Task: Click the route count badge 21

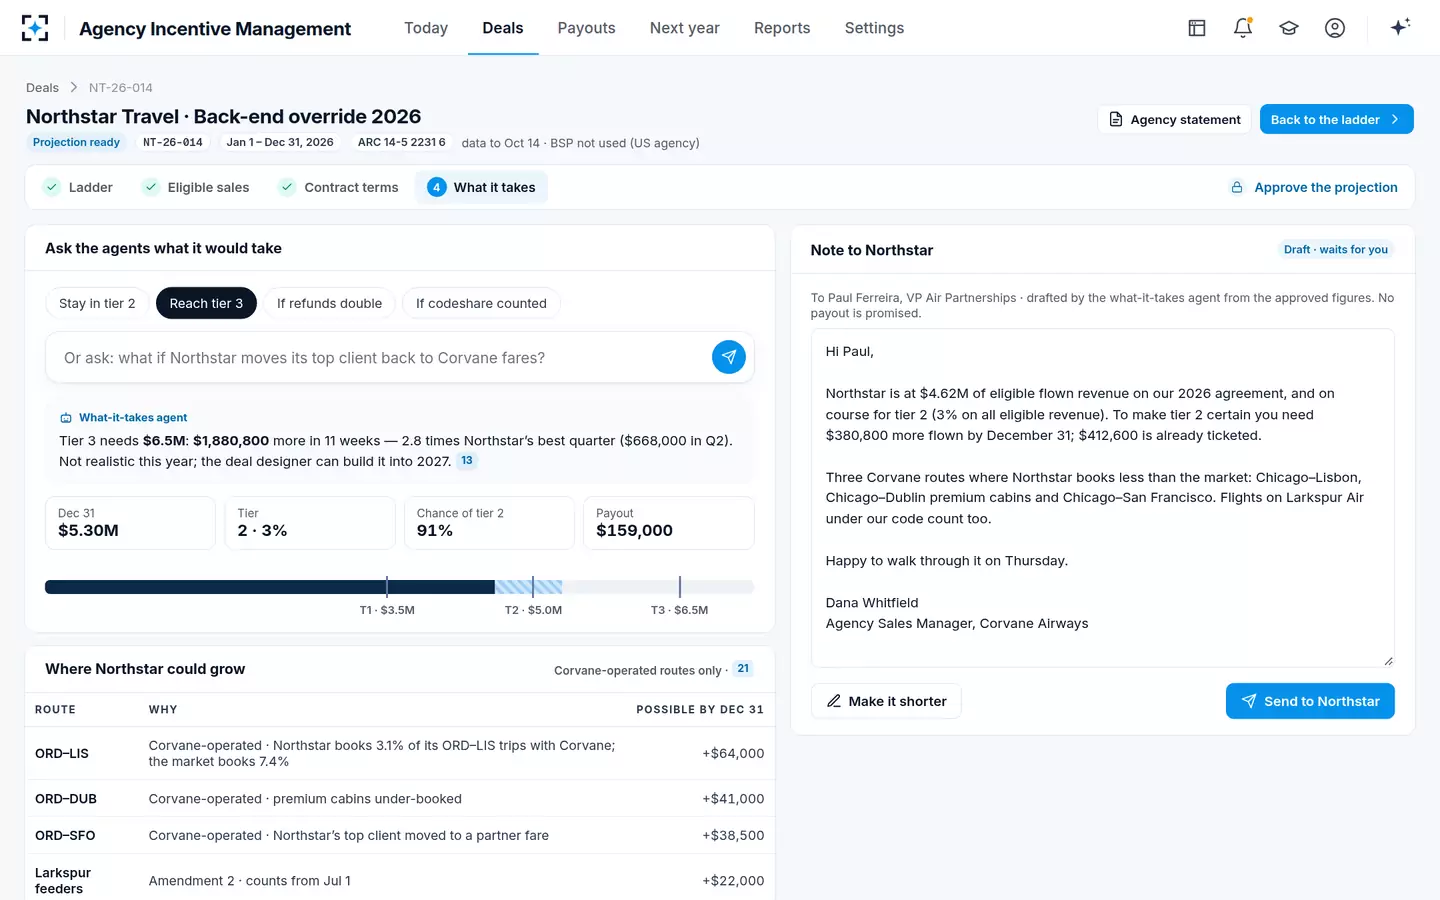Action: click(743, 669)
